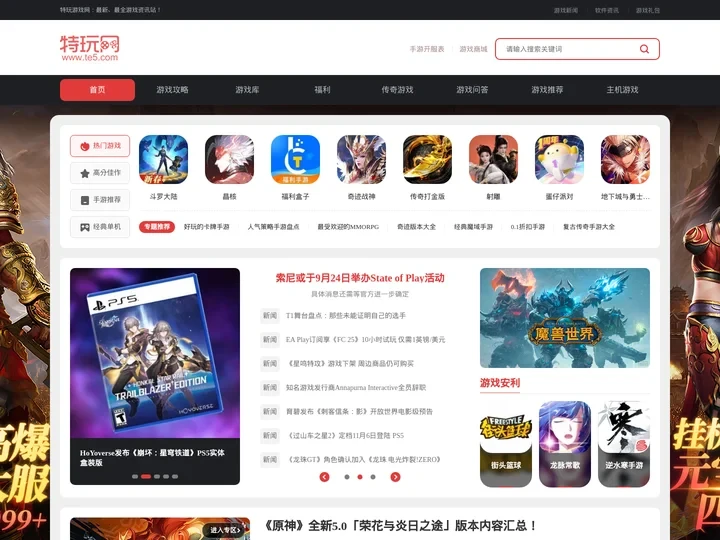720x540 pixels.
Task: Select the 经典单机 side tab
Action: pyautogui.click(x=100, y=227)
